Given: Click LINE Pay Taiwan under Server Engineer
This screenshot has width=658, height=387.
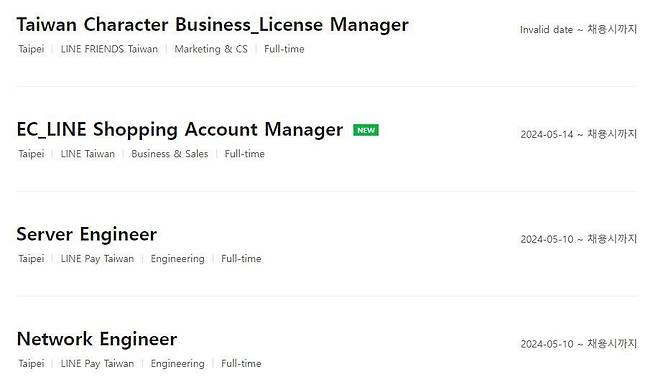Looking at the screenshot, I should tap(97, 259).
